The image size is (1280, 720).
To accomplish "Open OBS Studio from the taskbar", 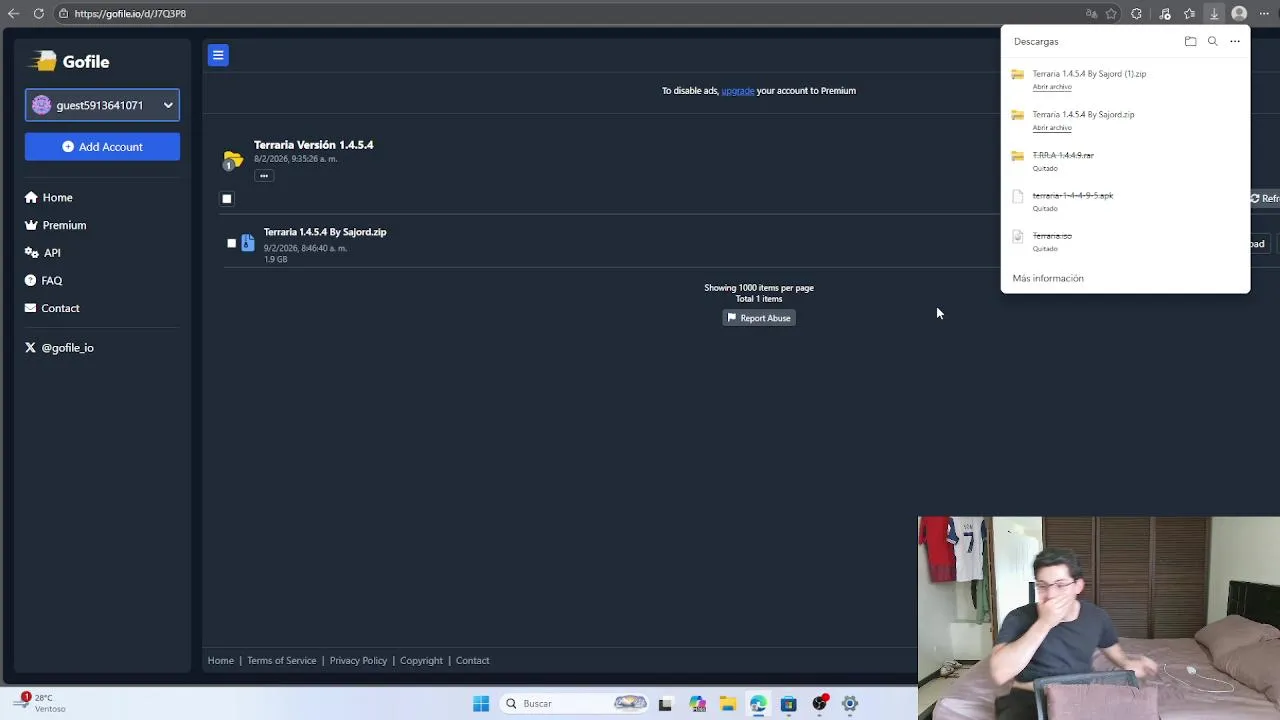I will pos(819,704).
